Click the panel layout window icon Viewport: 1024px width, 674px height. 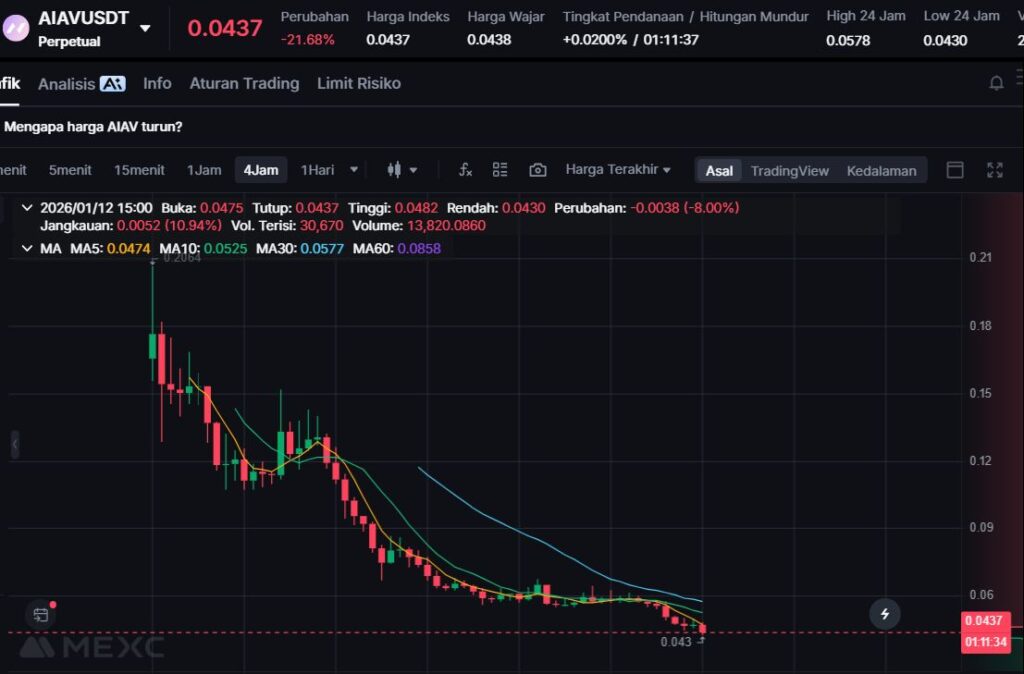point(955,170)
